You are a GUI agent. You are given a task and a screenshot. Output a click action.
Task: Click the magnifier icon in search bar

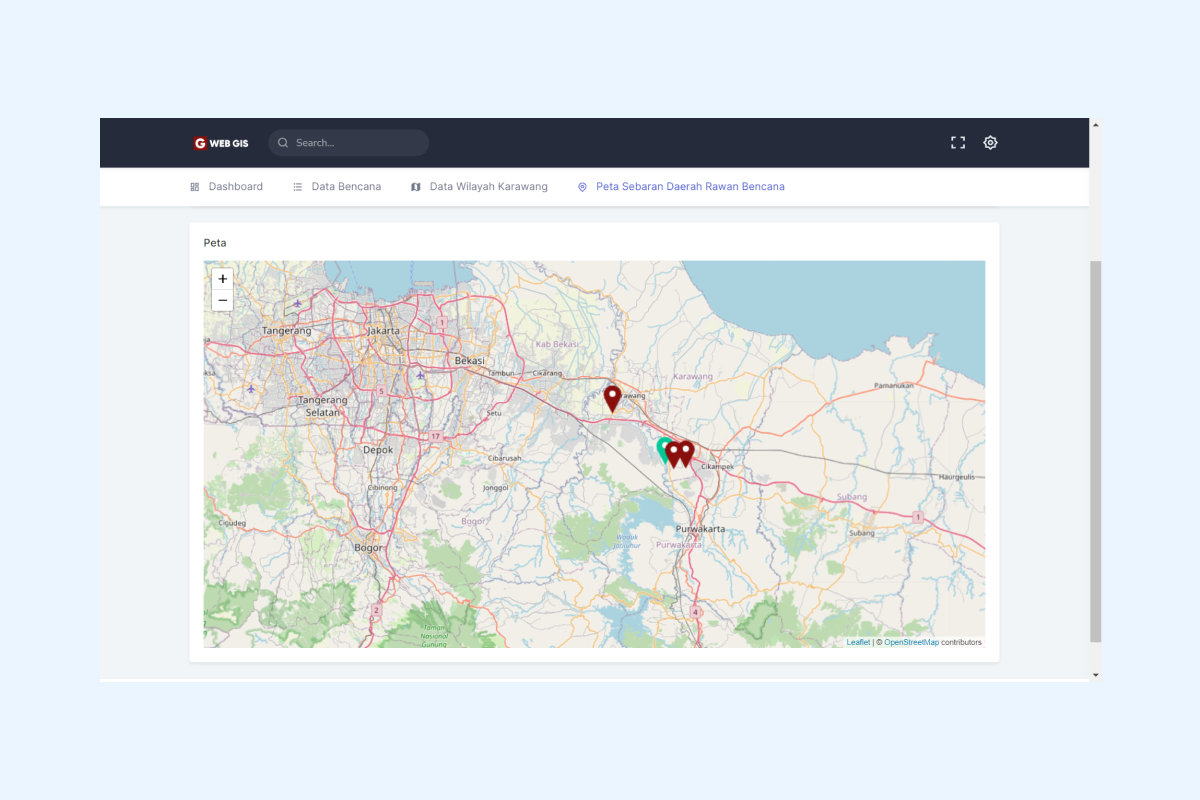point(283,143)
